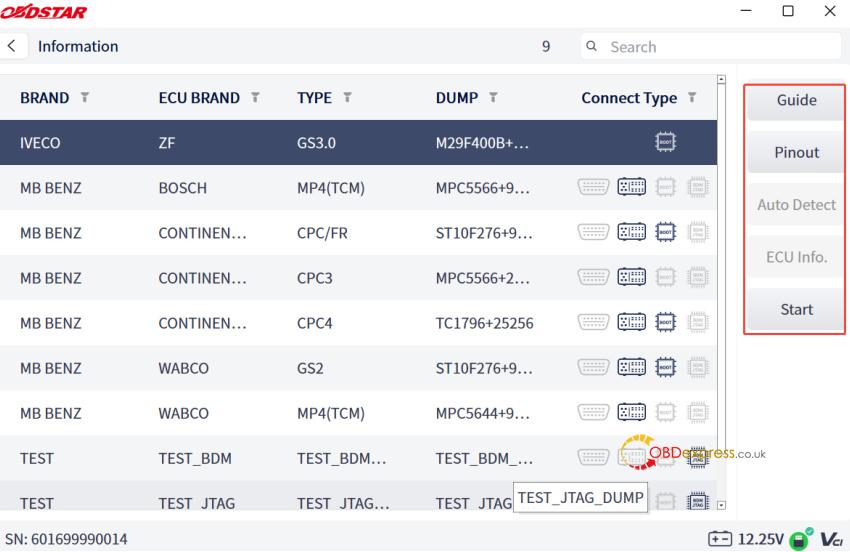
Task: Click the scrollbar up arrow
Action: click(721, 79)
